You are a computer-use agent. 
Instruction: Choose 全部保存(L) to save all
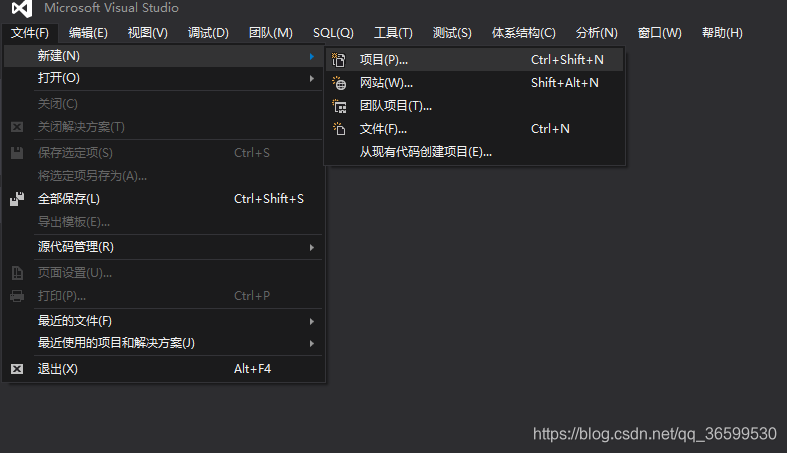163,199
